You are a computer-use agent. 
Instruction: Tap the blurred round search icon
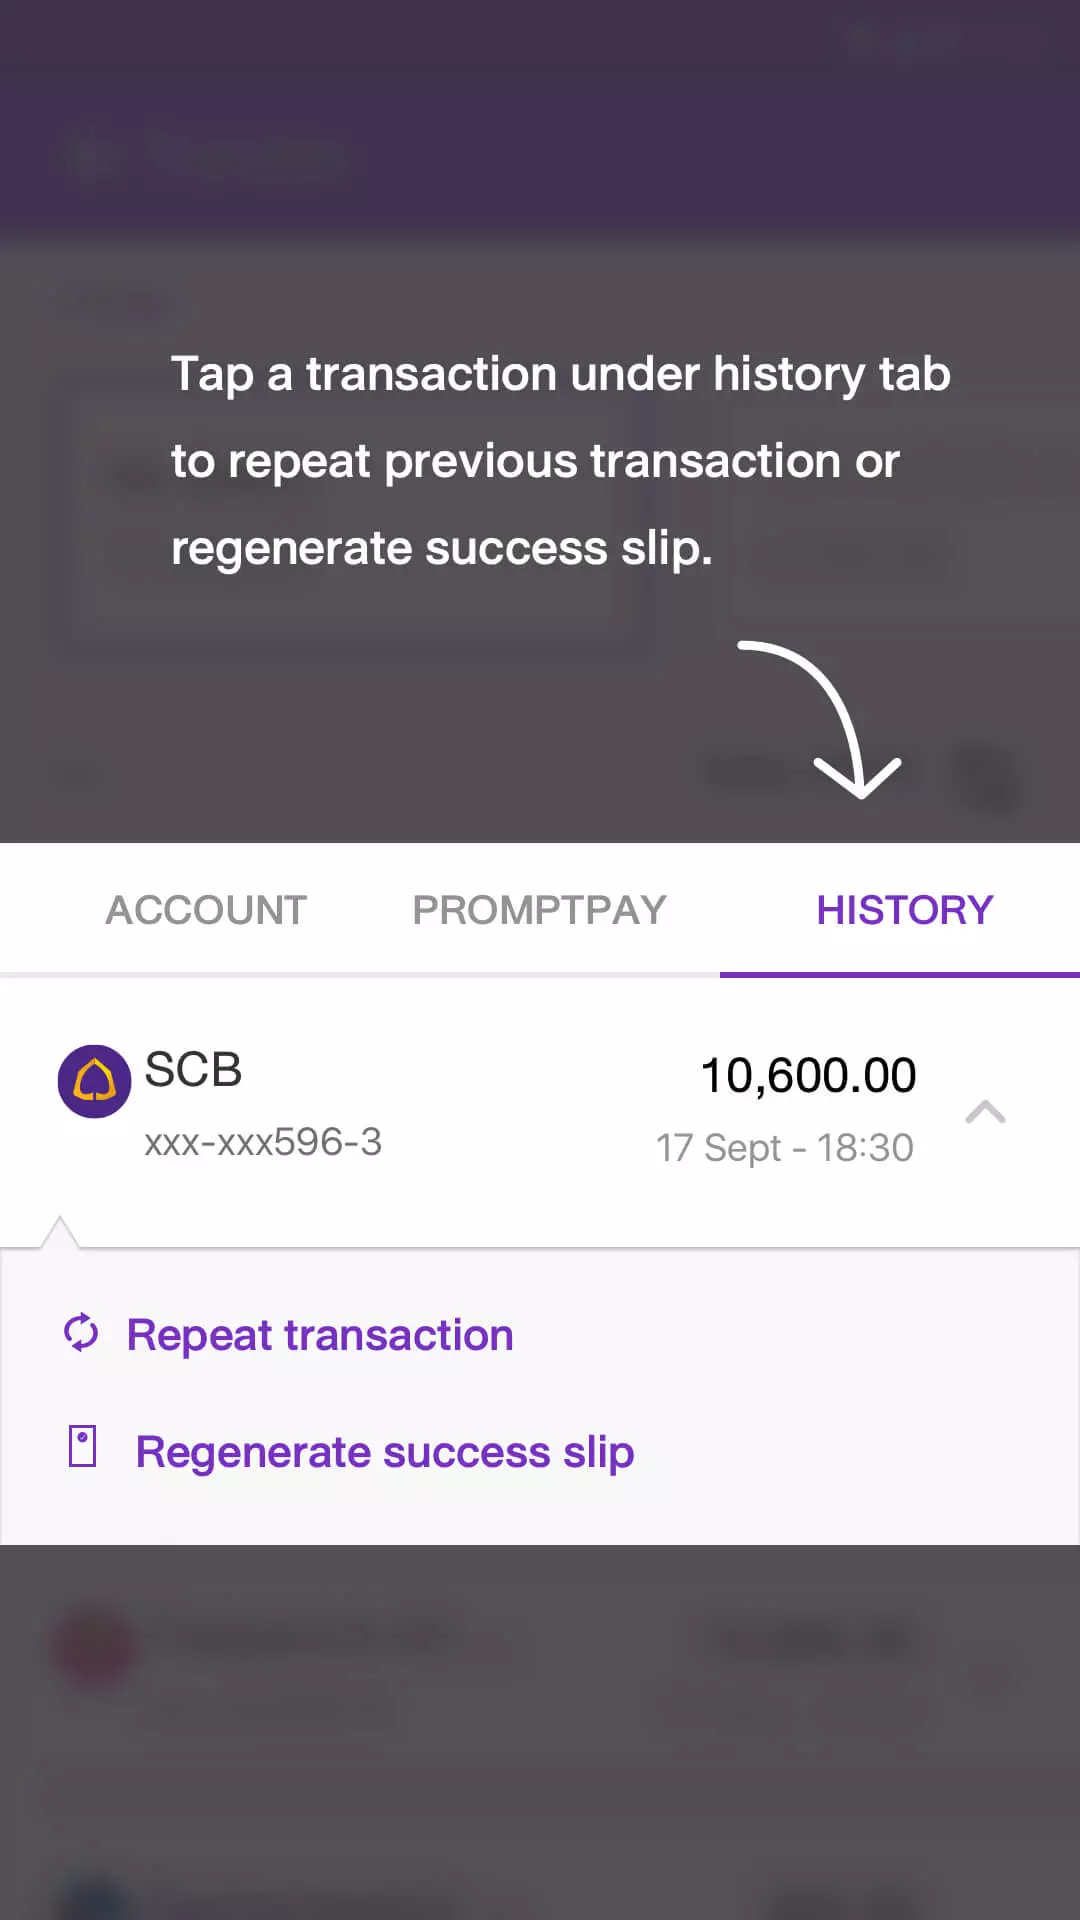tap(985, 778)
